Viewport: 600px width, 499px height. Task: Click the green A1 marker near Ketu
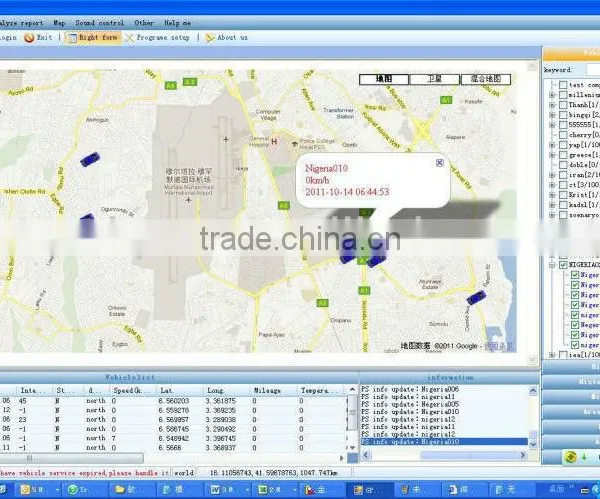446,100
